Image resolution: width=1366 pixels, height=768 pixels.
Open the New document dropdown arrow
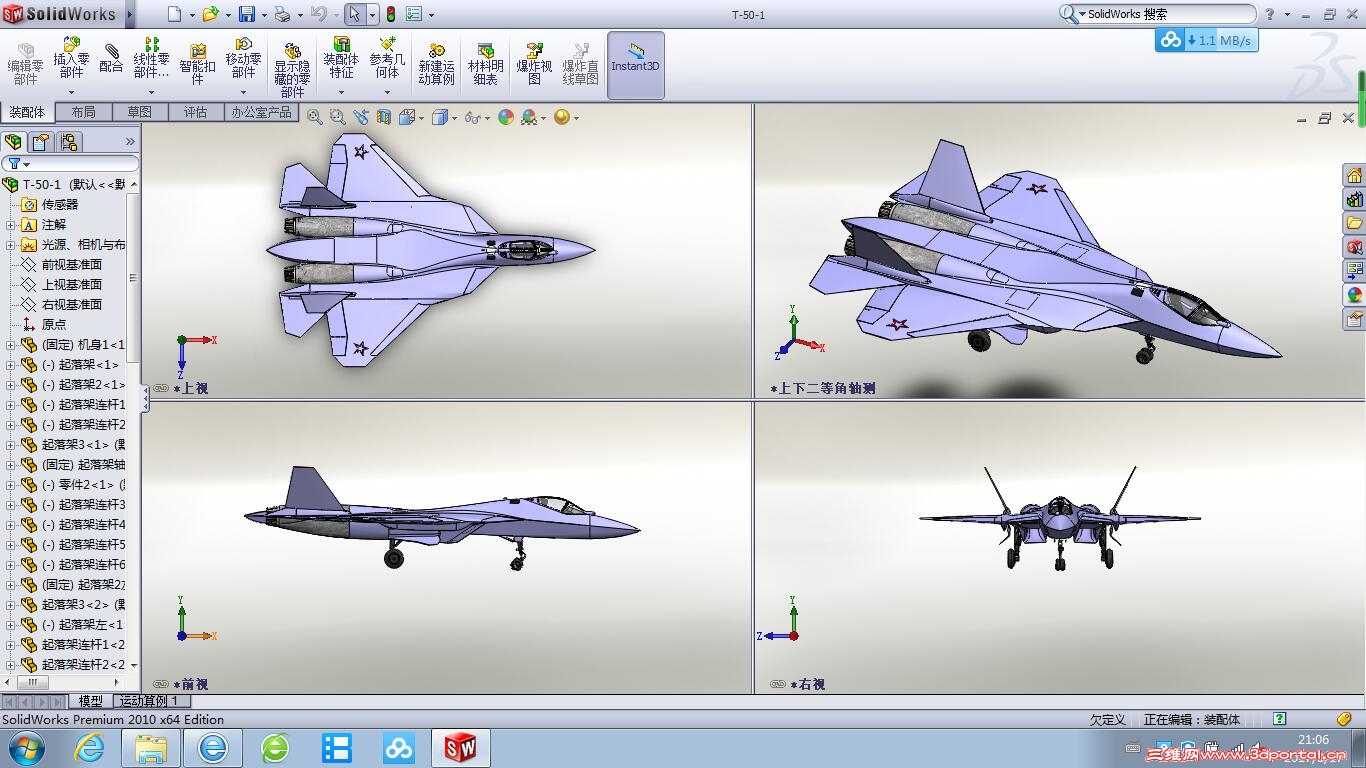(x=191, y=15)
